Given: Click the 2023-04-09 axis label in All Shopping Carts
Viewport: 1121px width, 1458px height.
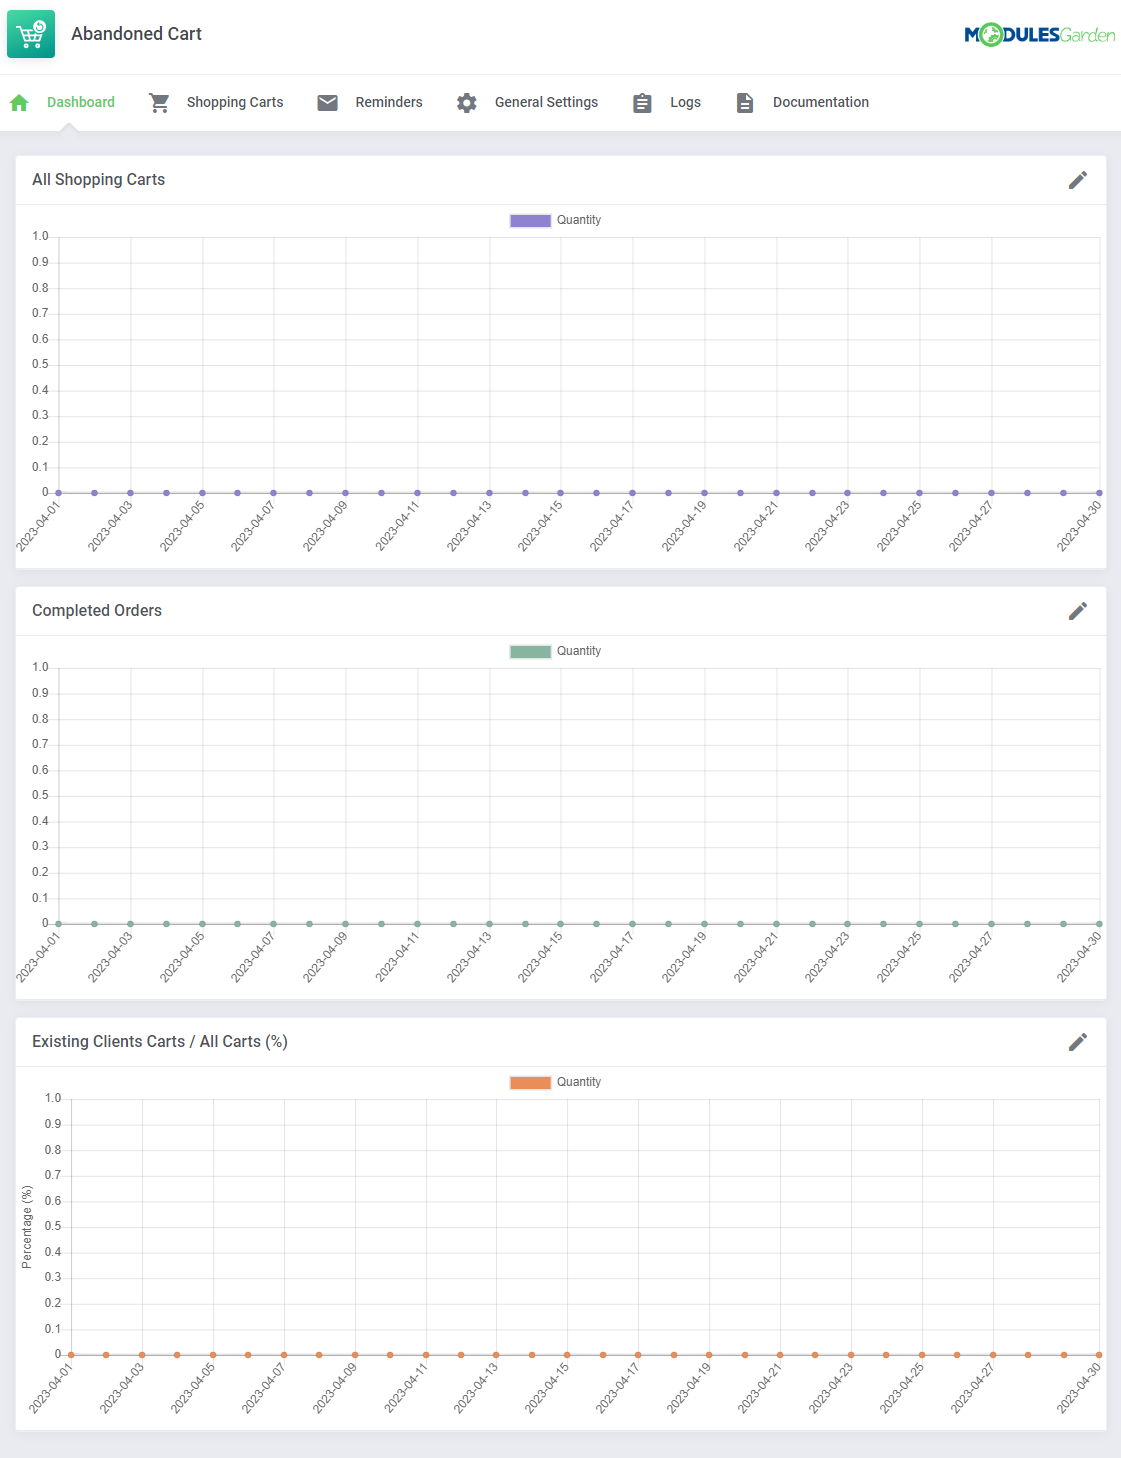Looking at the screenshot, I should tap(326, 525).
